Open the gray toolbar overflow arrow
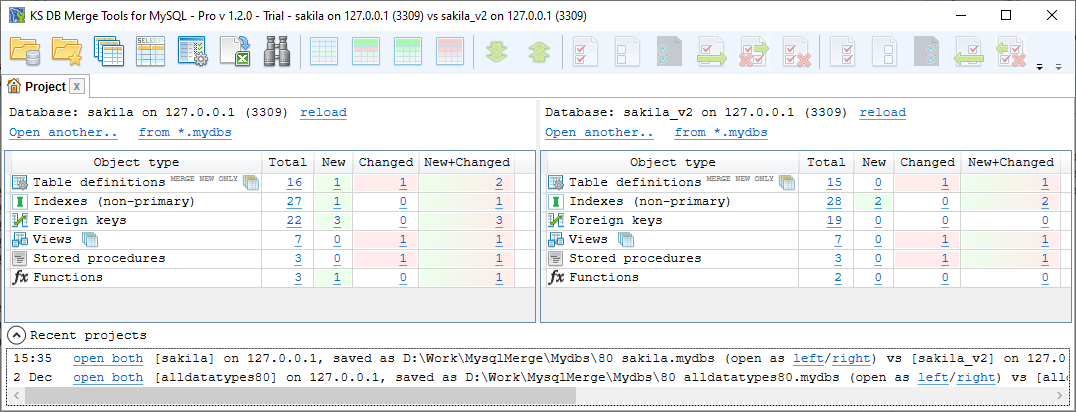Image resolution: width=1076 pixels, height=412 pixels. tap(1057, 67)
